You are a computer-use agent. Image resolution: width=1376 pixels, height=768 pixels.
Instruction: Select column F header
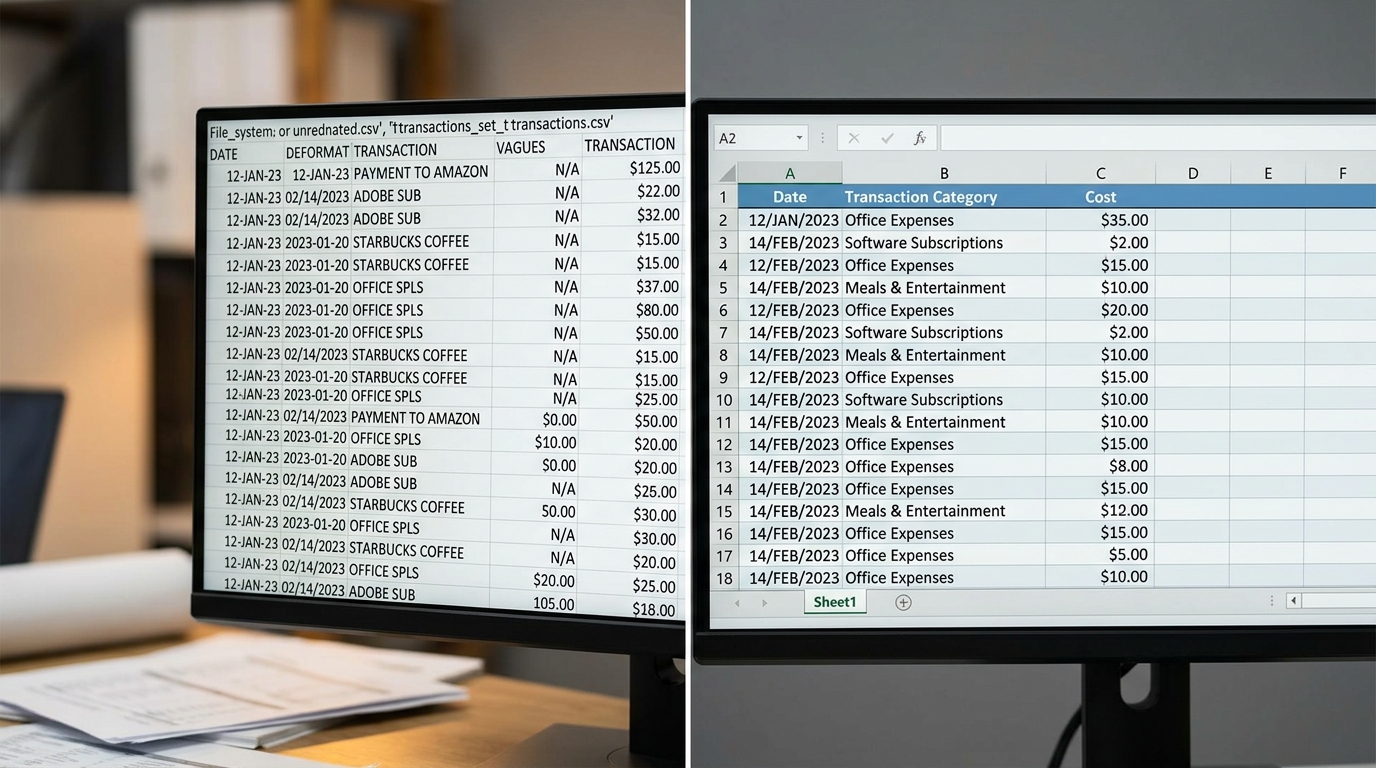tap(1342, 174)
